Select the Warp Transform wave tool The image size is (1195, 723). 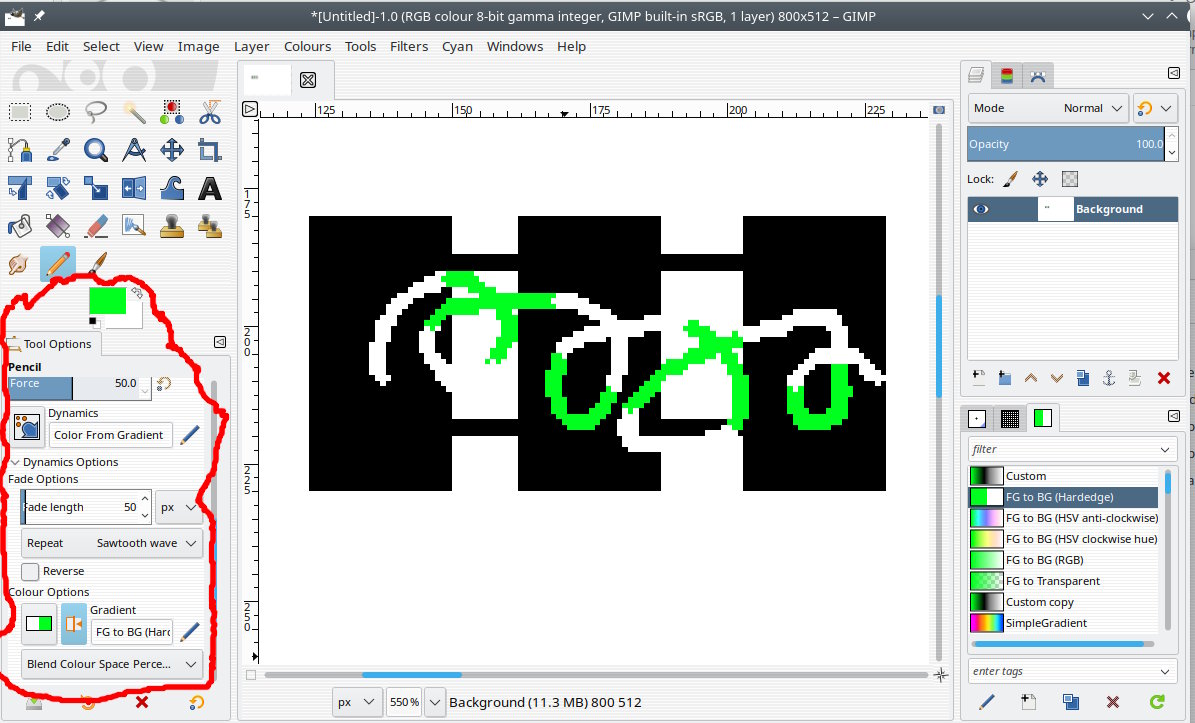(x=172, y=187)
